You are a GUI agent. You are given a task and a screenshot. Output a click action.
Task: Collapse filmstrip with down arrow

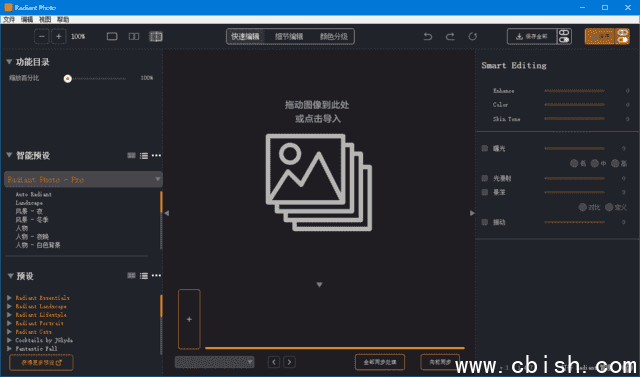tap(319, 285)
